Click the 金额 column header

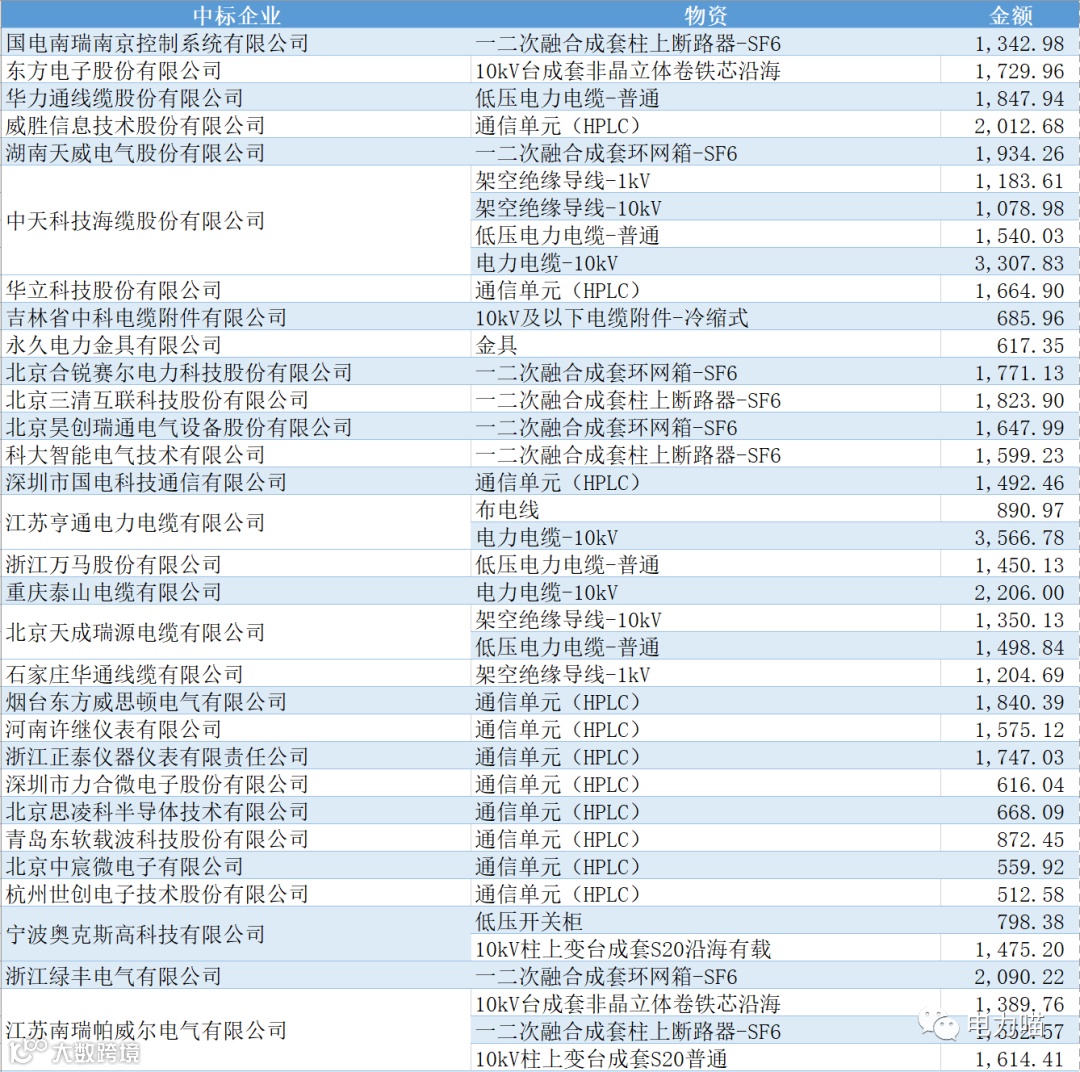pos(1010,14)
